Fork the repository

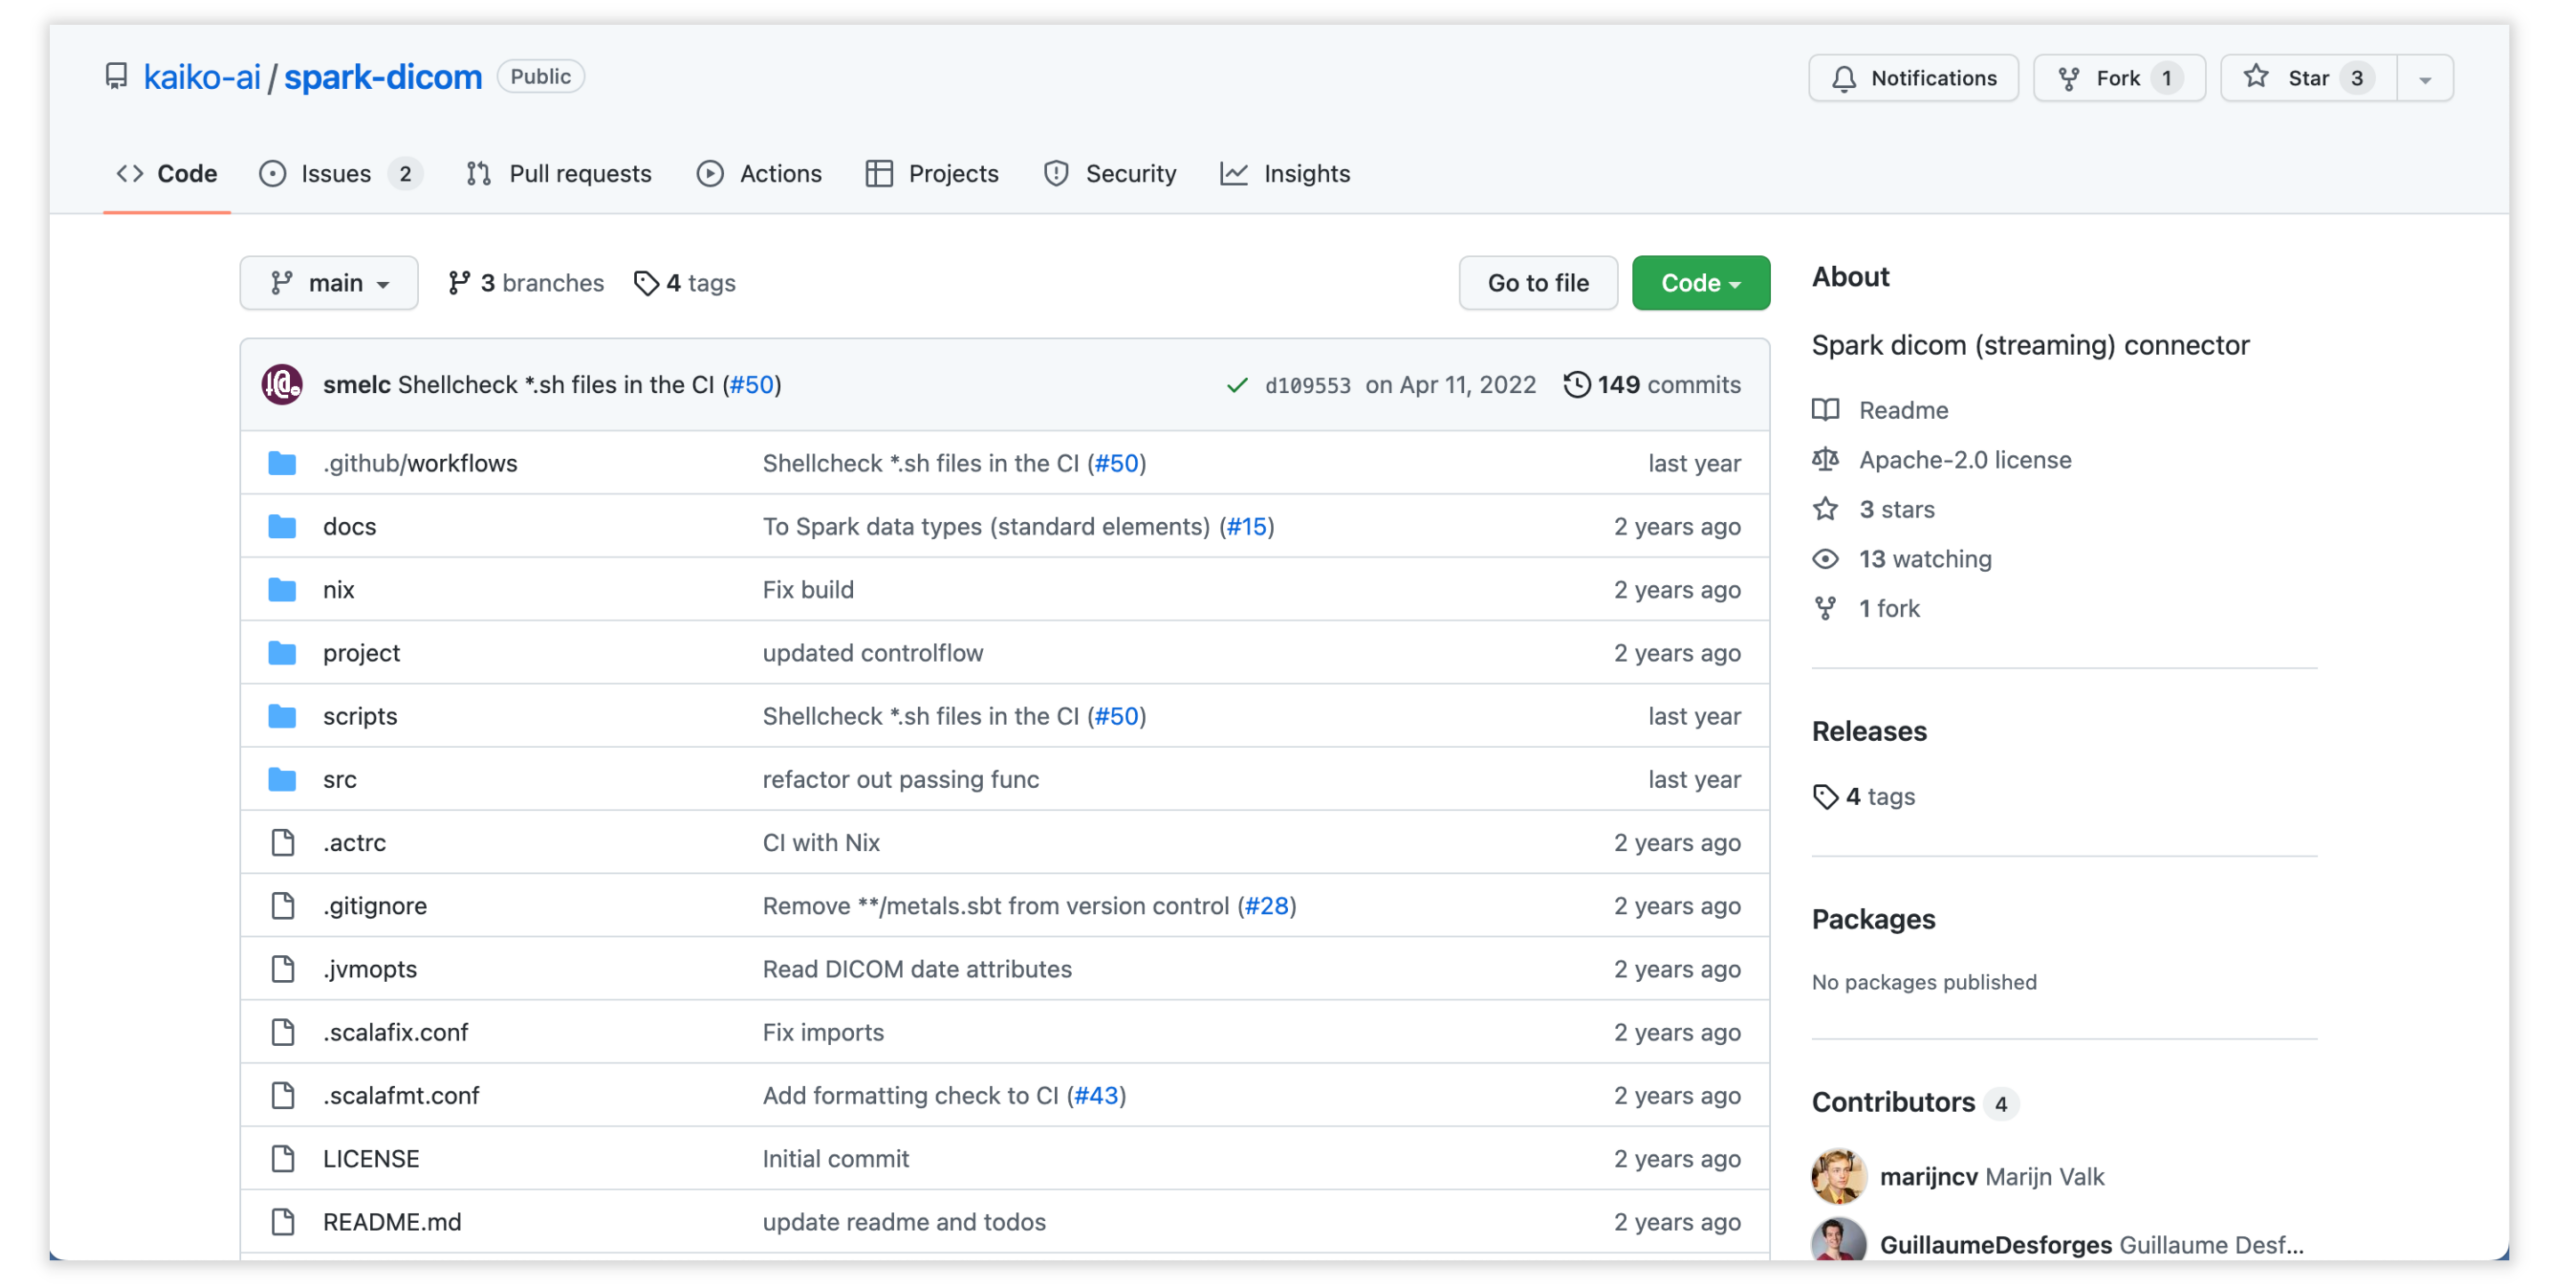point(2117,78)
